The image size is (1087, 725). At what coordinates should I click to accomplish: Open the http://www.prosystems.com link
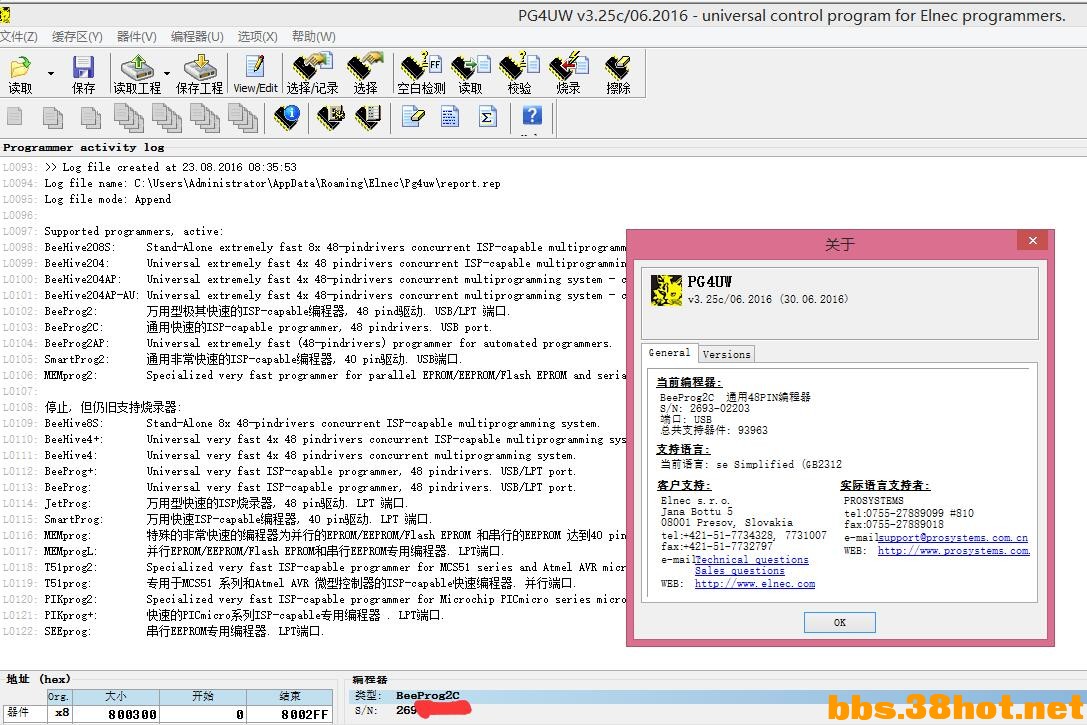click(x=954, y=551)
